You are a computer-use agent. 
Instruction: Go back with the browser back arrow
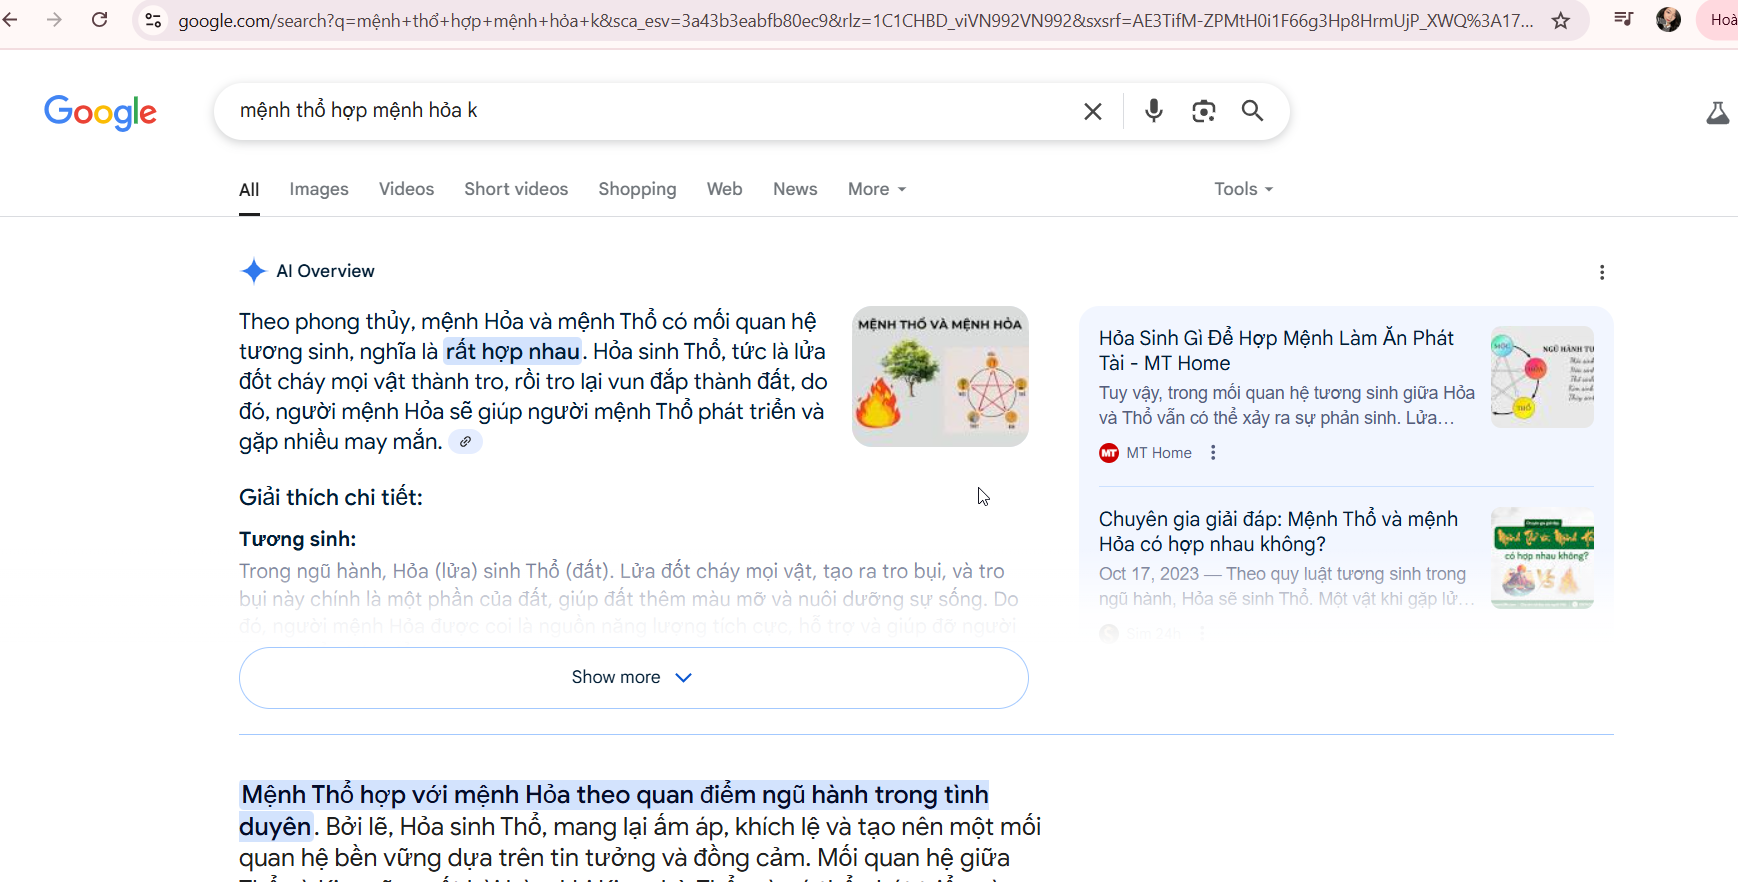pyautogui.click(x=10, y=20)
